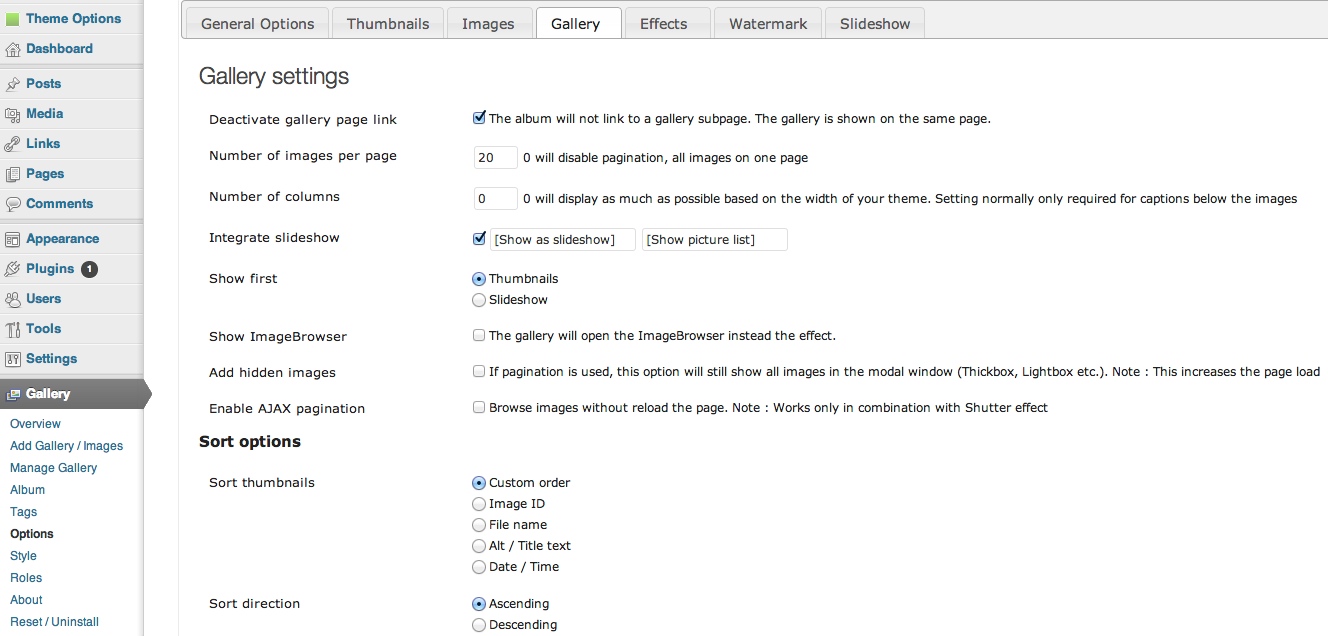Sort thumbnails by Alt / Title text
This screenshot has height=636, width=1328.
tap(479, 546)
